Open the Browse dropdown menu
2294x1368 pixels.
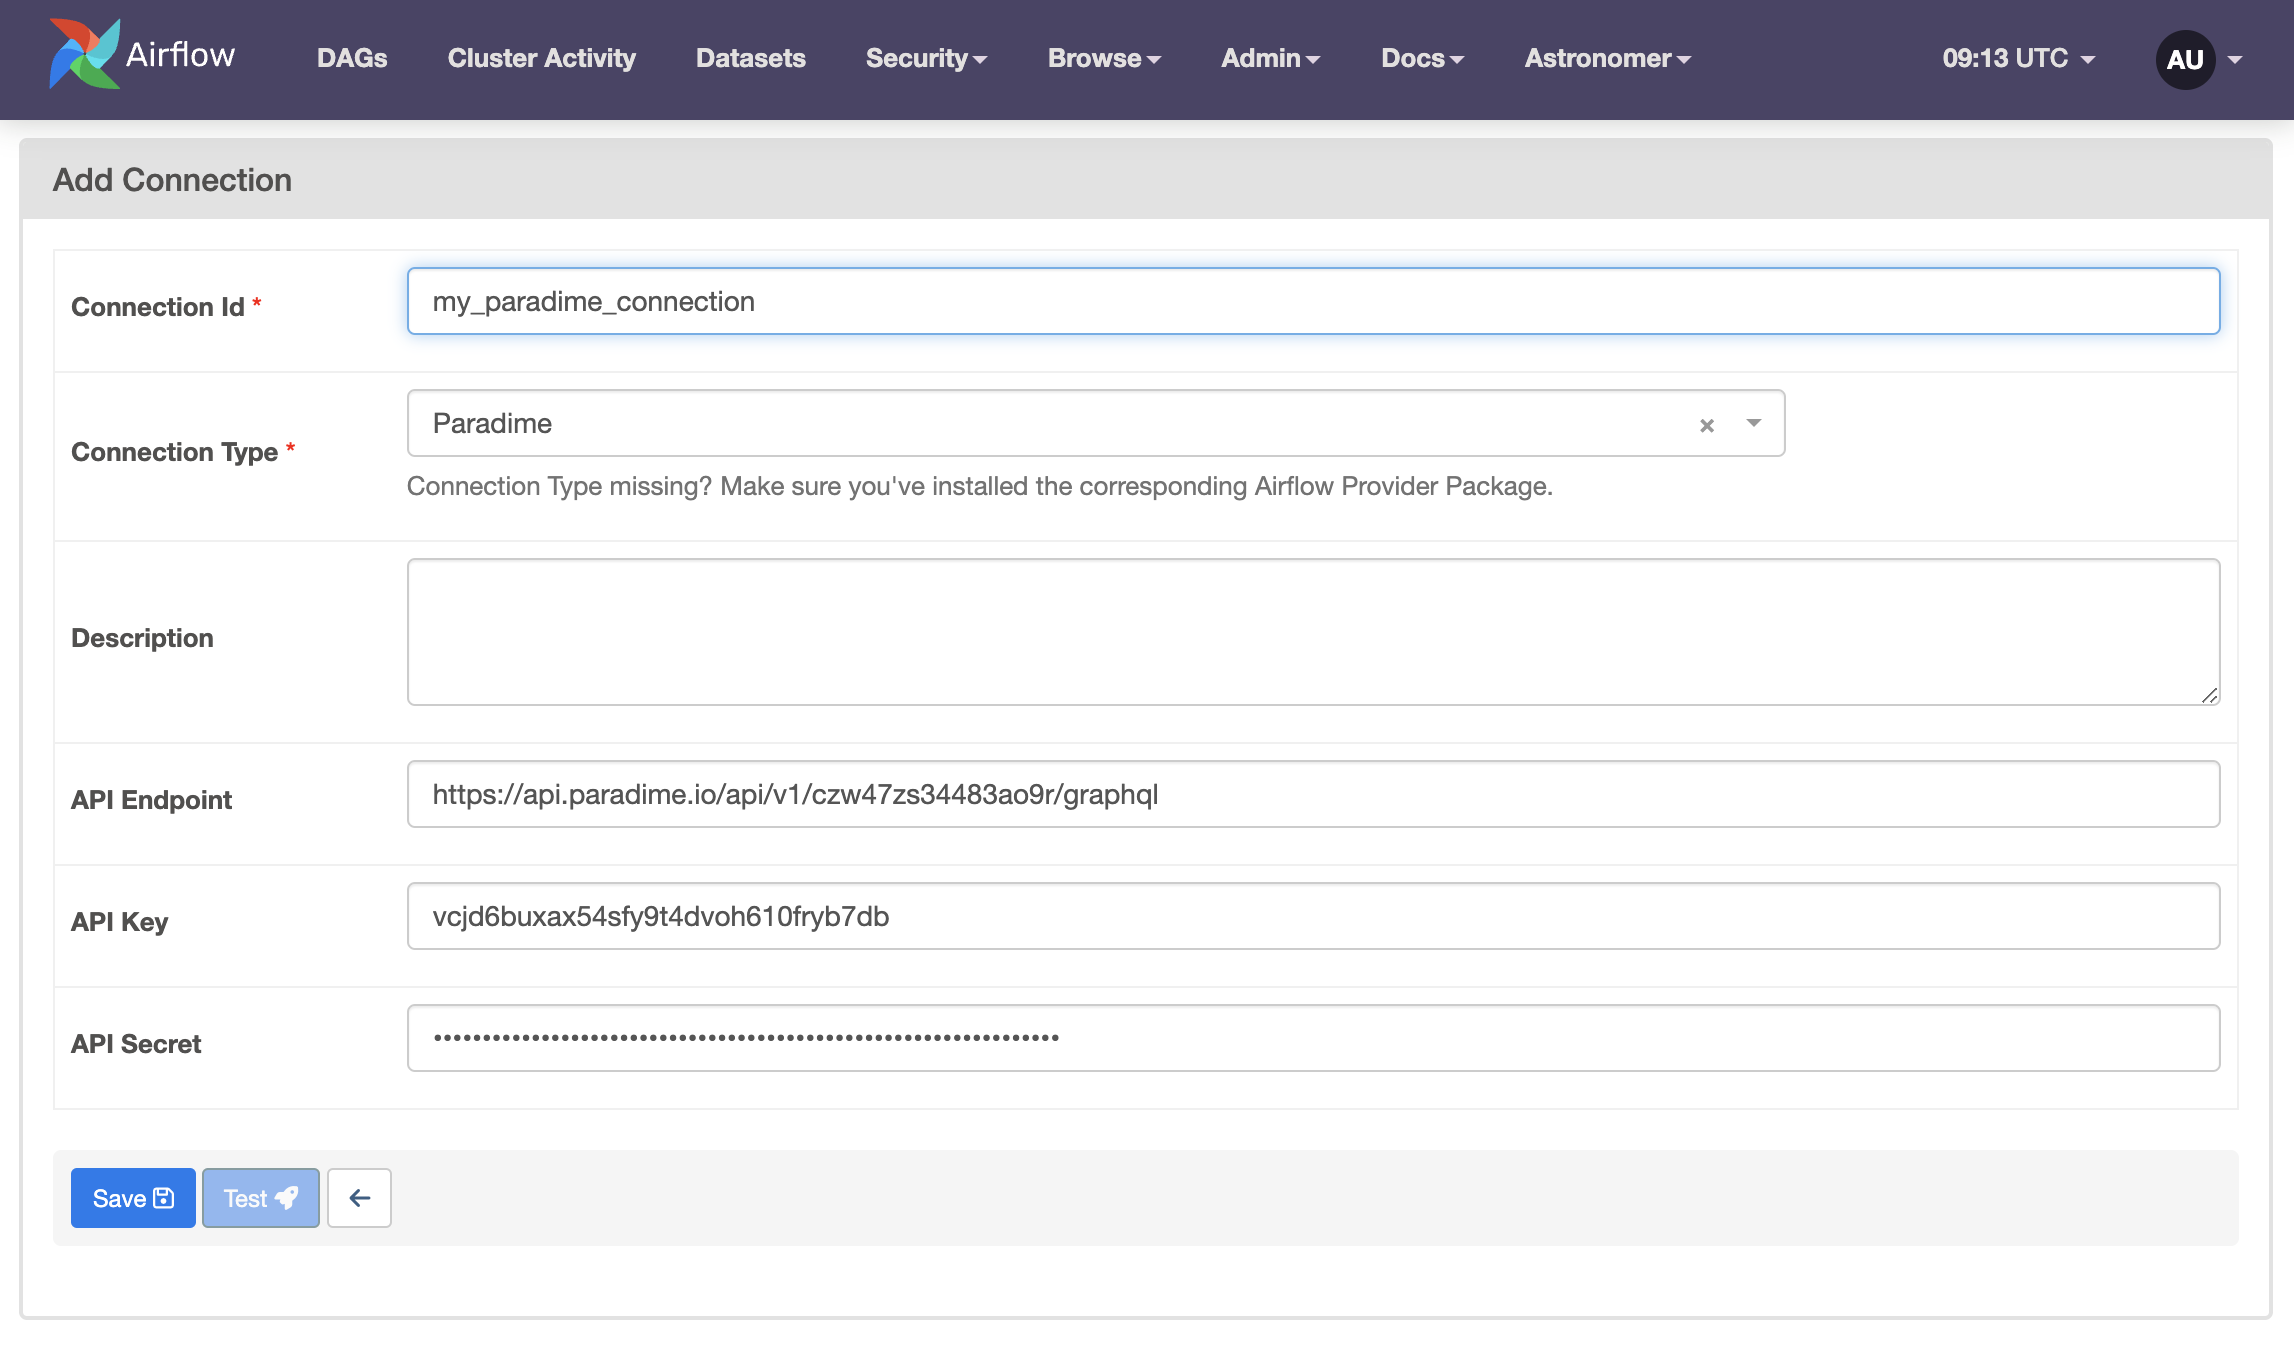click(x=1104, y=58)
